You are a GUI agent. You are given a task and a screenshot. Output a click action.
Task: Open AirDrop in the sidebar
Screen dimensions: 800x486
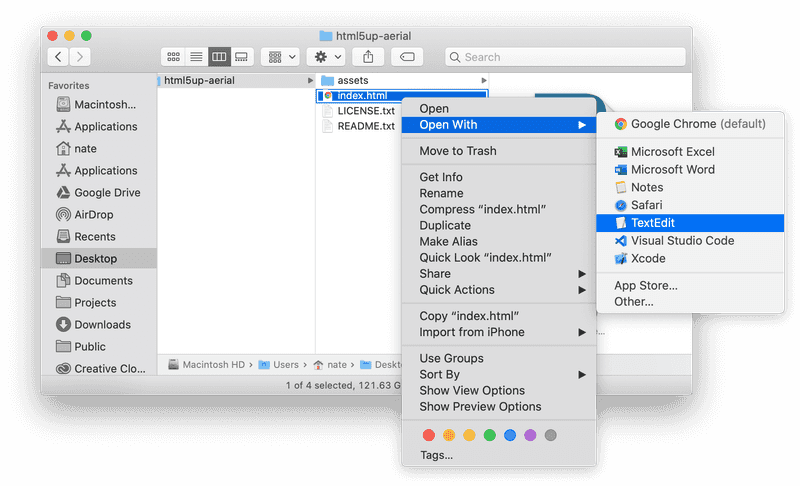click(x=94, y=214)
